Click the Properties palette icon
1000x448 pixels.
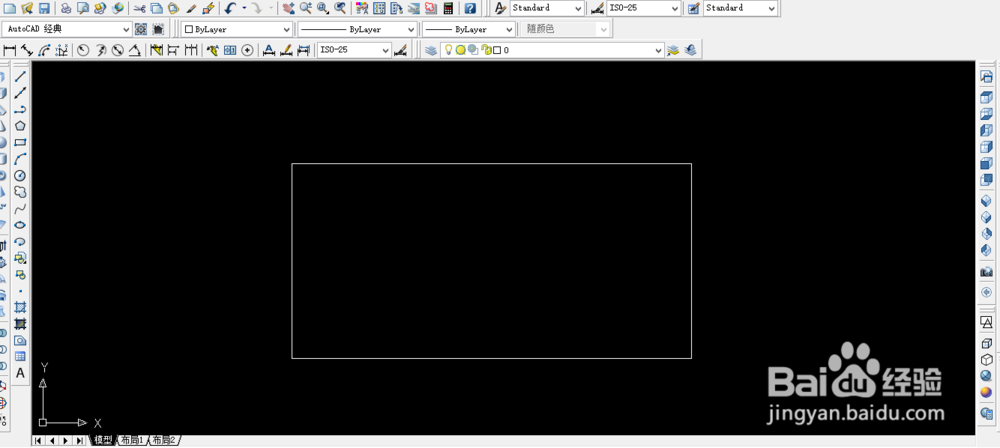click(x=362, y=8)
